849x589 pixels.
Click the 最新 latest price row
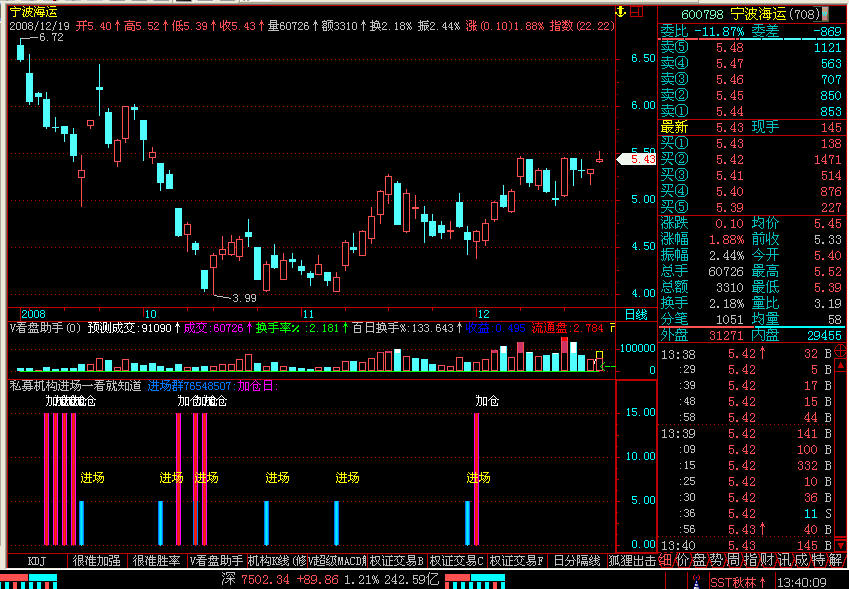point(752,128)
